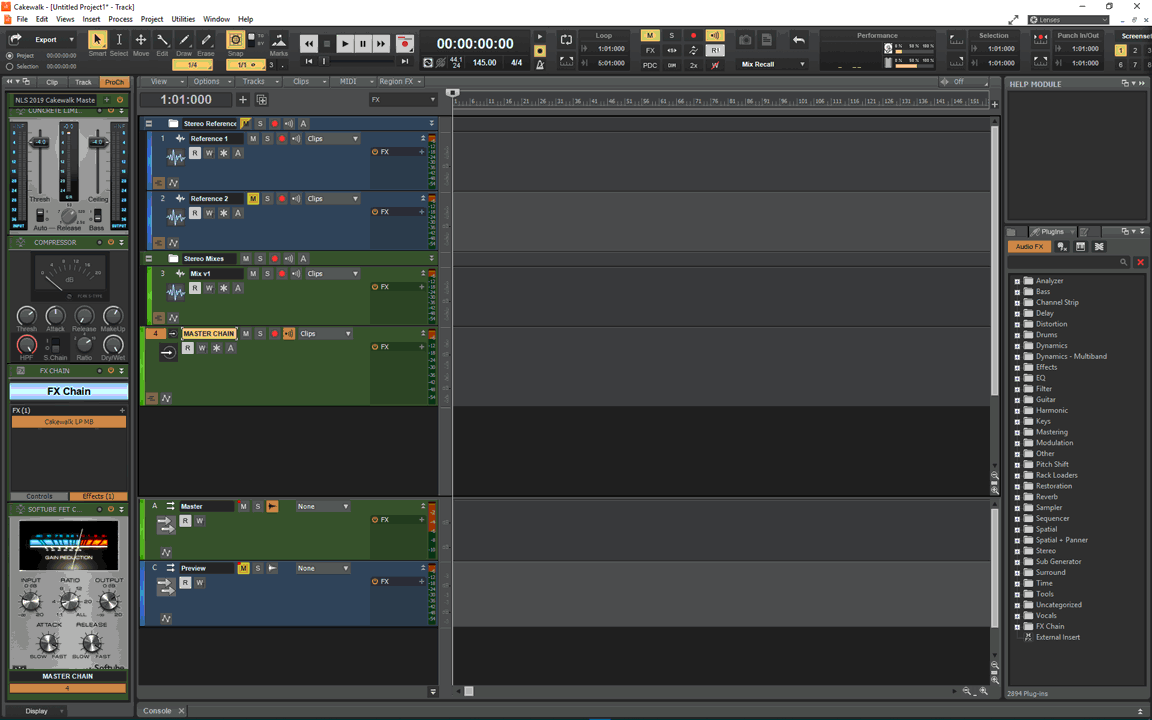
Task: Adjust the Thresh fader in limiter
Action: 40,142
